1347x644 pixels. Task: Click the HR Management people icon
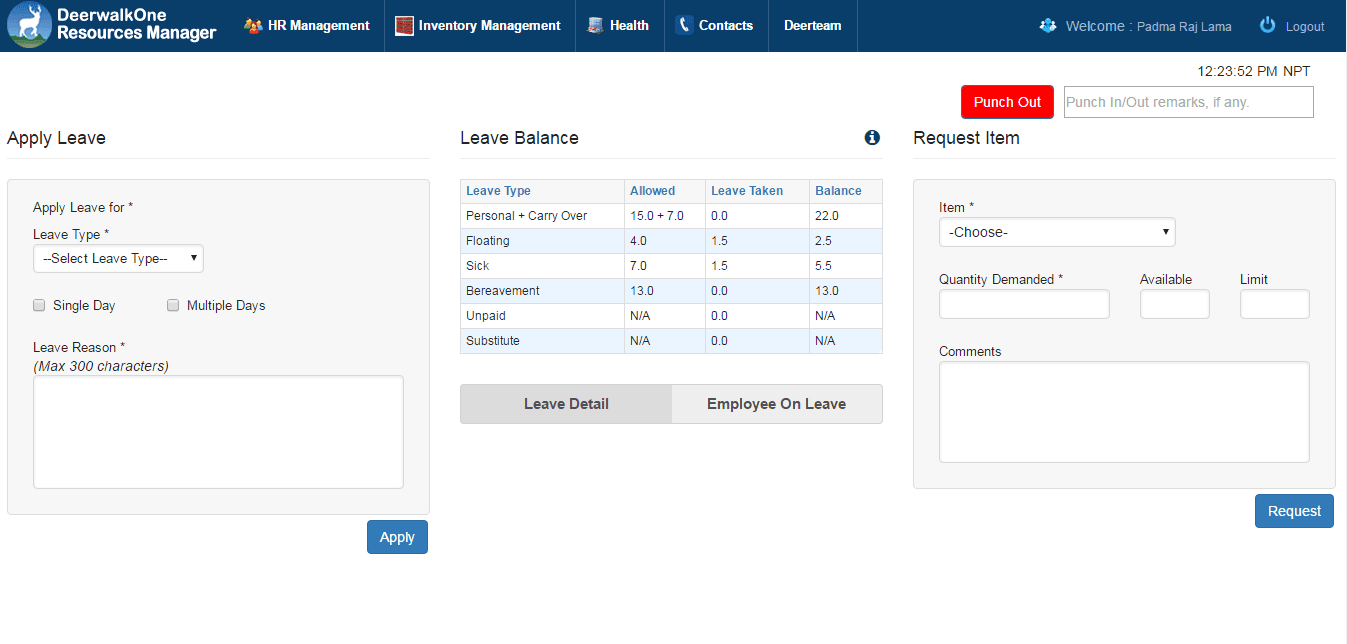click(x=253, y=26)
